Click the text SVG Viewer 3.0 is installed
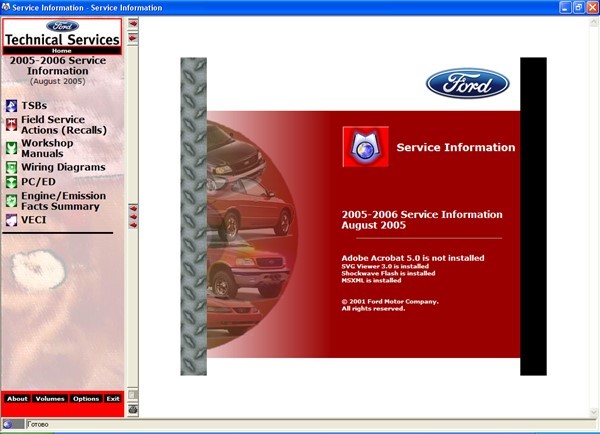The width and height of the screenshot is (600, 434). [385, 266]
